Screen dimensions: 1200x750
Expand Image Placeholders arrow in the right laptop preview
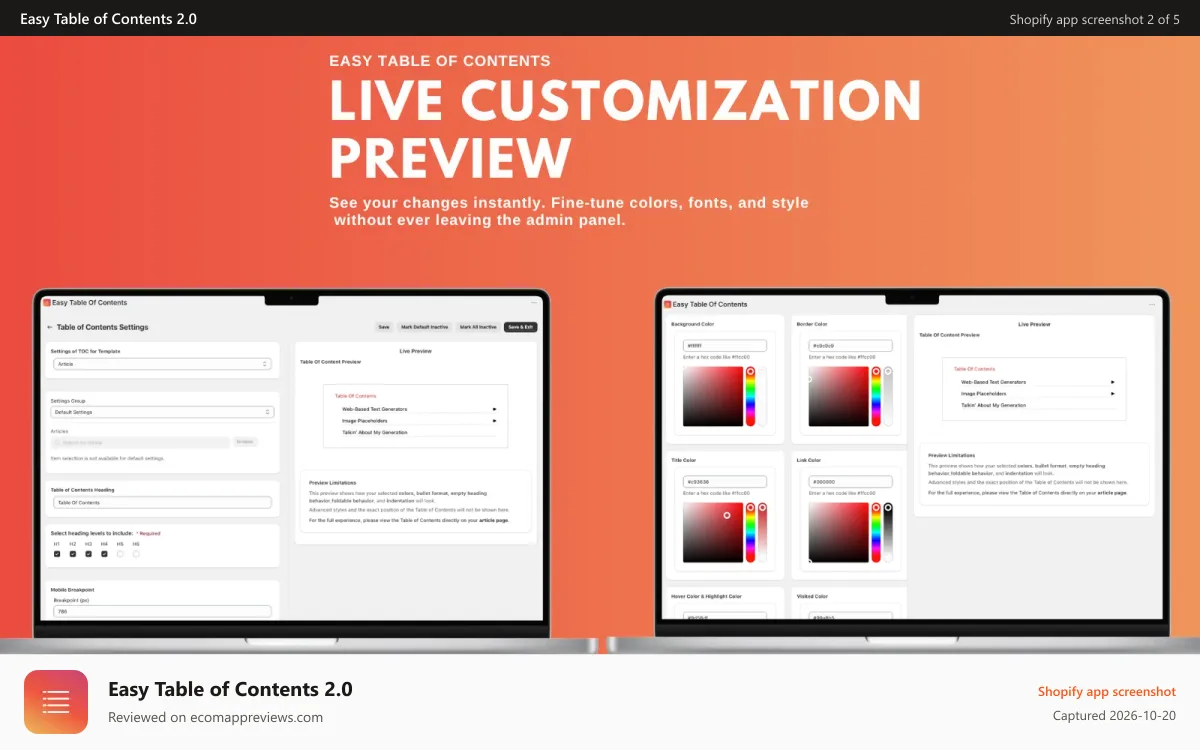pyautogui.click(x=1113, y=394)
